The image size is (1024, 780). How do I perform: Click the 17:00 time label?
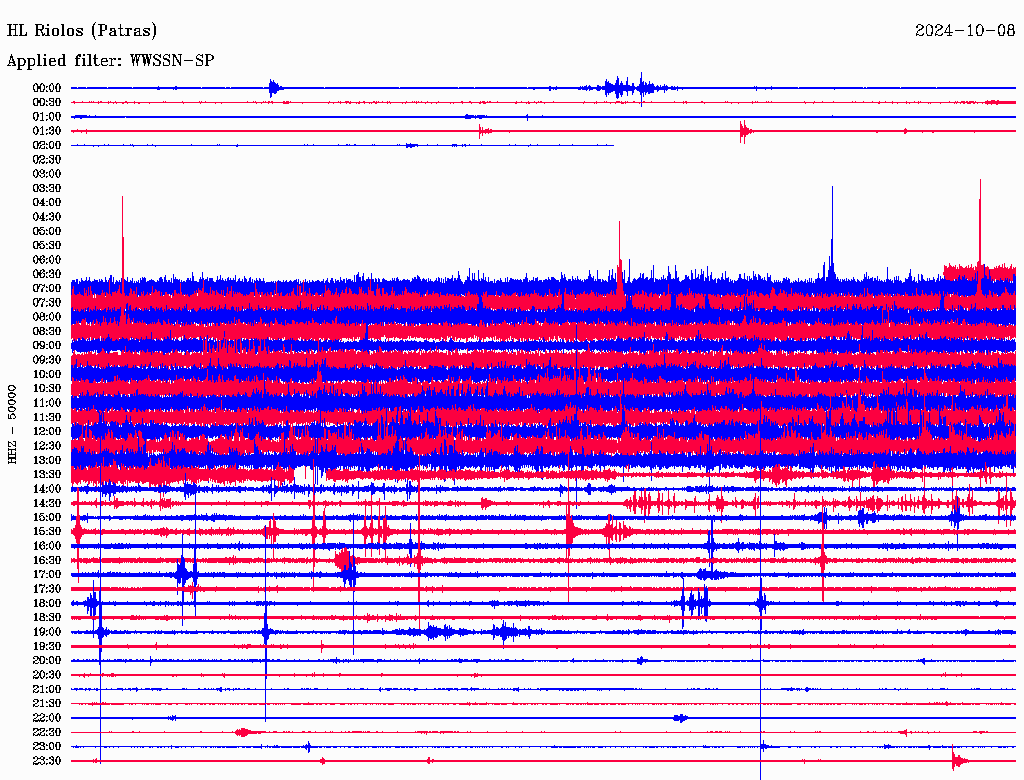47,575
